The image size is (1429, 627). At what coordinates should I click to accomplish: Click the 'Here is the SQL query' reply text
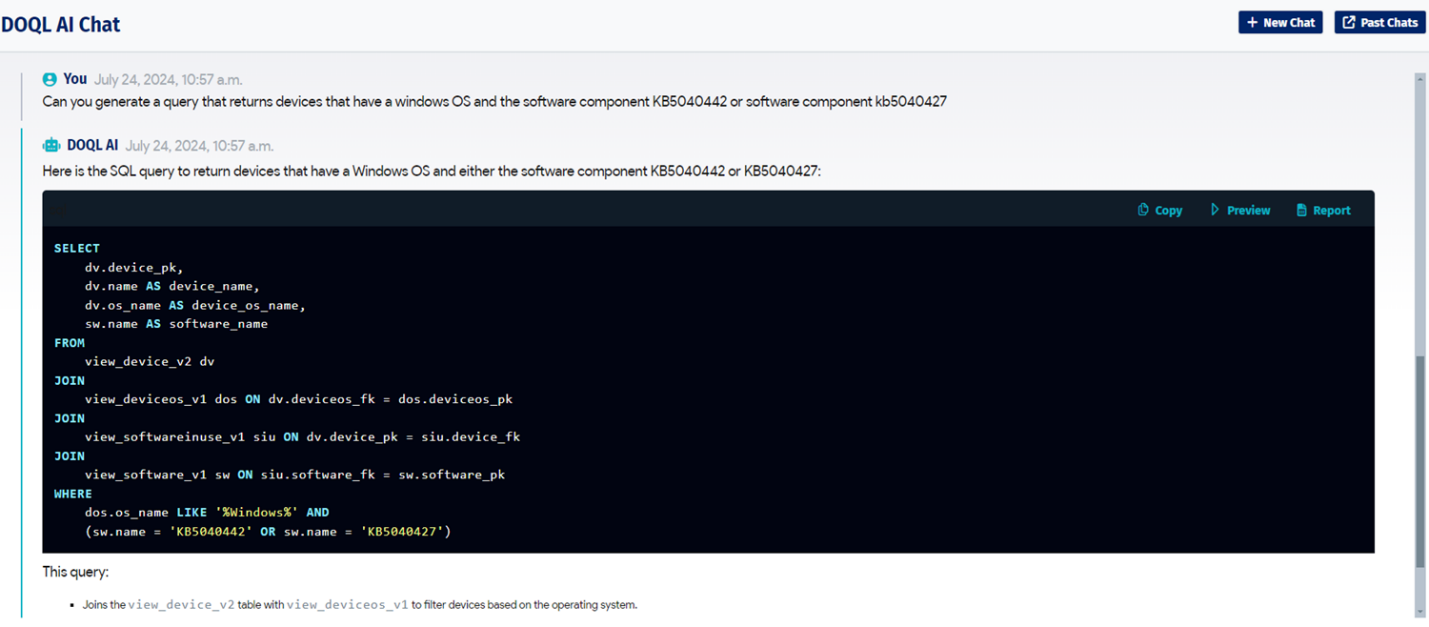coord(431,171)
